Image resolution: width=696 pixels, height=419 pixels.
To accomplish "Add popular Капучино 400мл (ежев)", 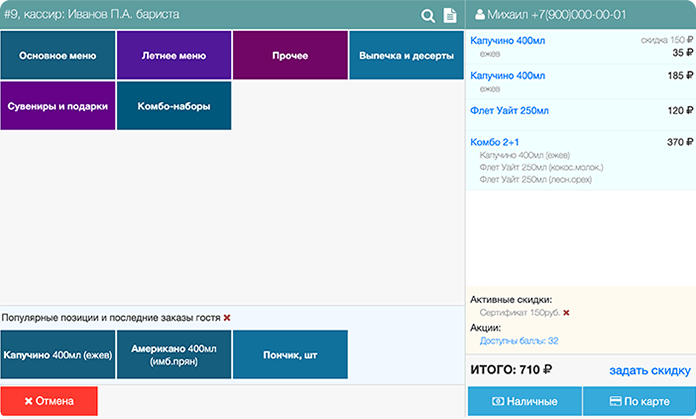I will coord(58,354).
